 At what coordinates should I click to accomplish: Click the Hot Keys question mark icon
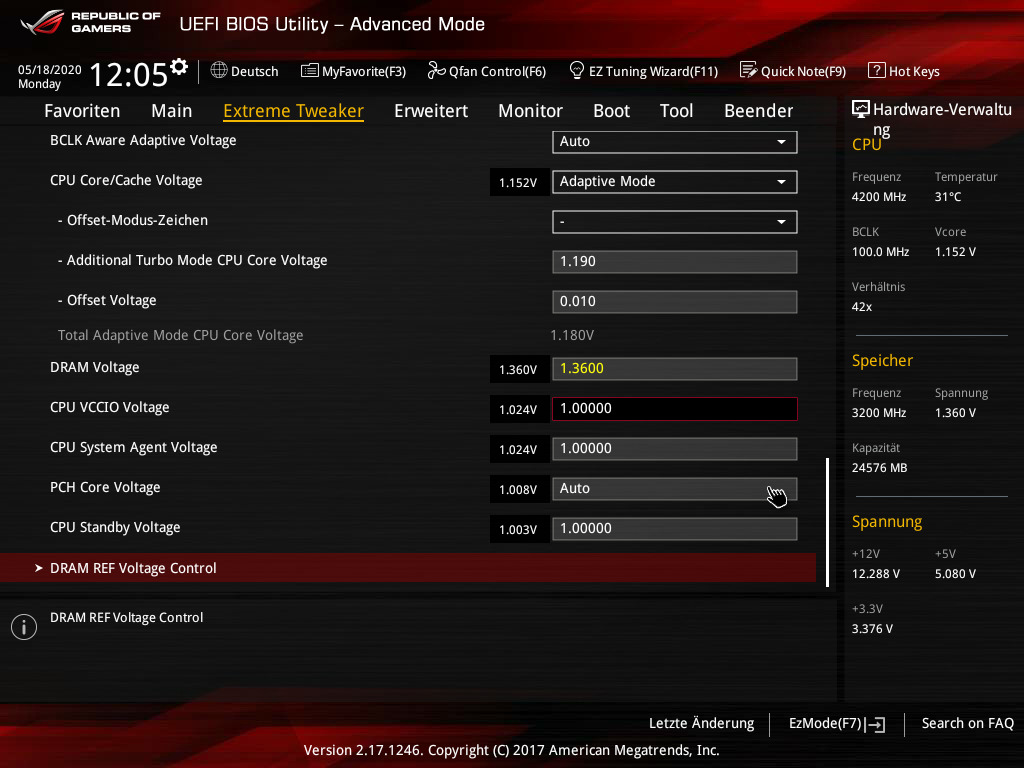coord(876,70)
